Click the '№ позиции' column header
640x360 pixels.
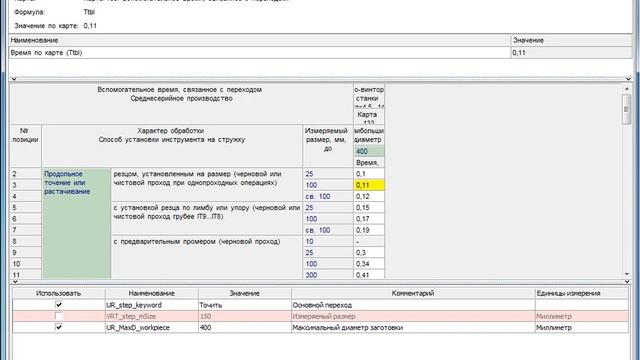[25, 146]
